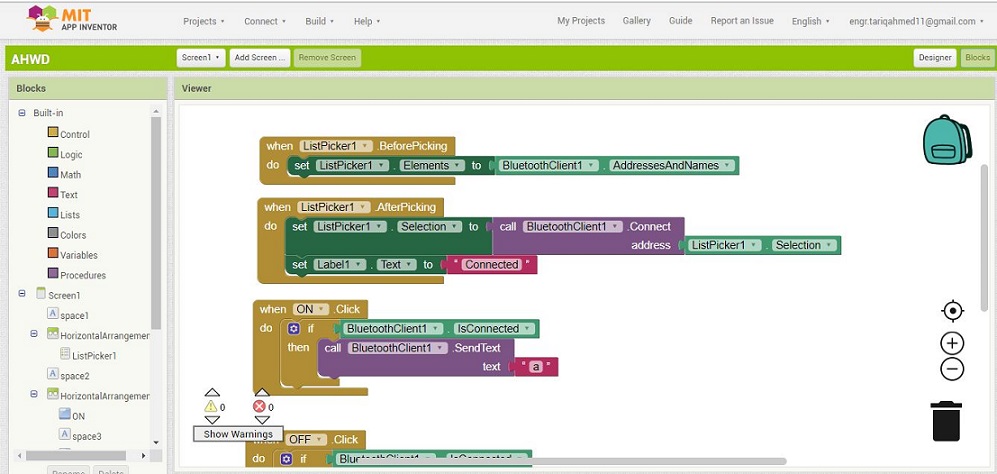
Task: Click the red error circle icon
Action: click(x=259, y=407)
